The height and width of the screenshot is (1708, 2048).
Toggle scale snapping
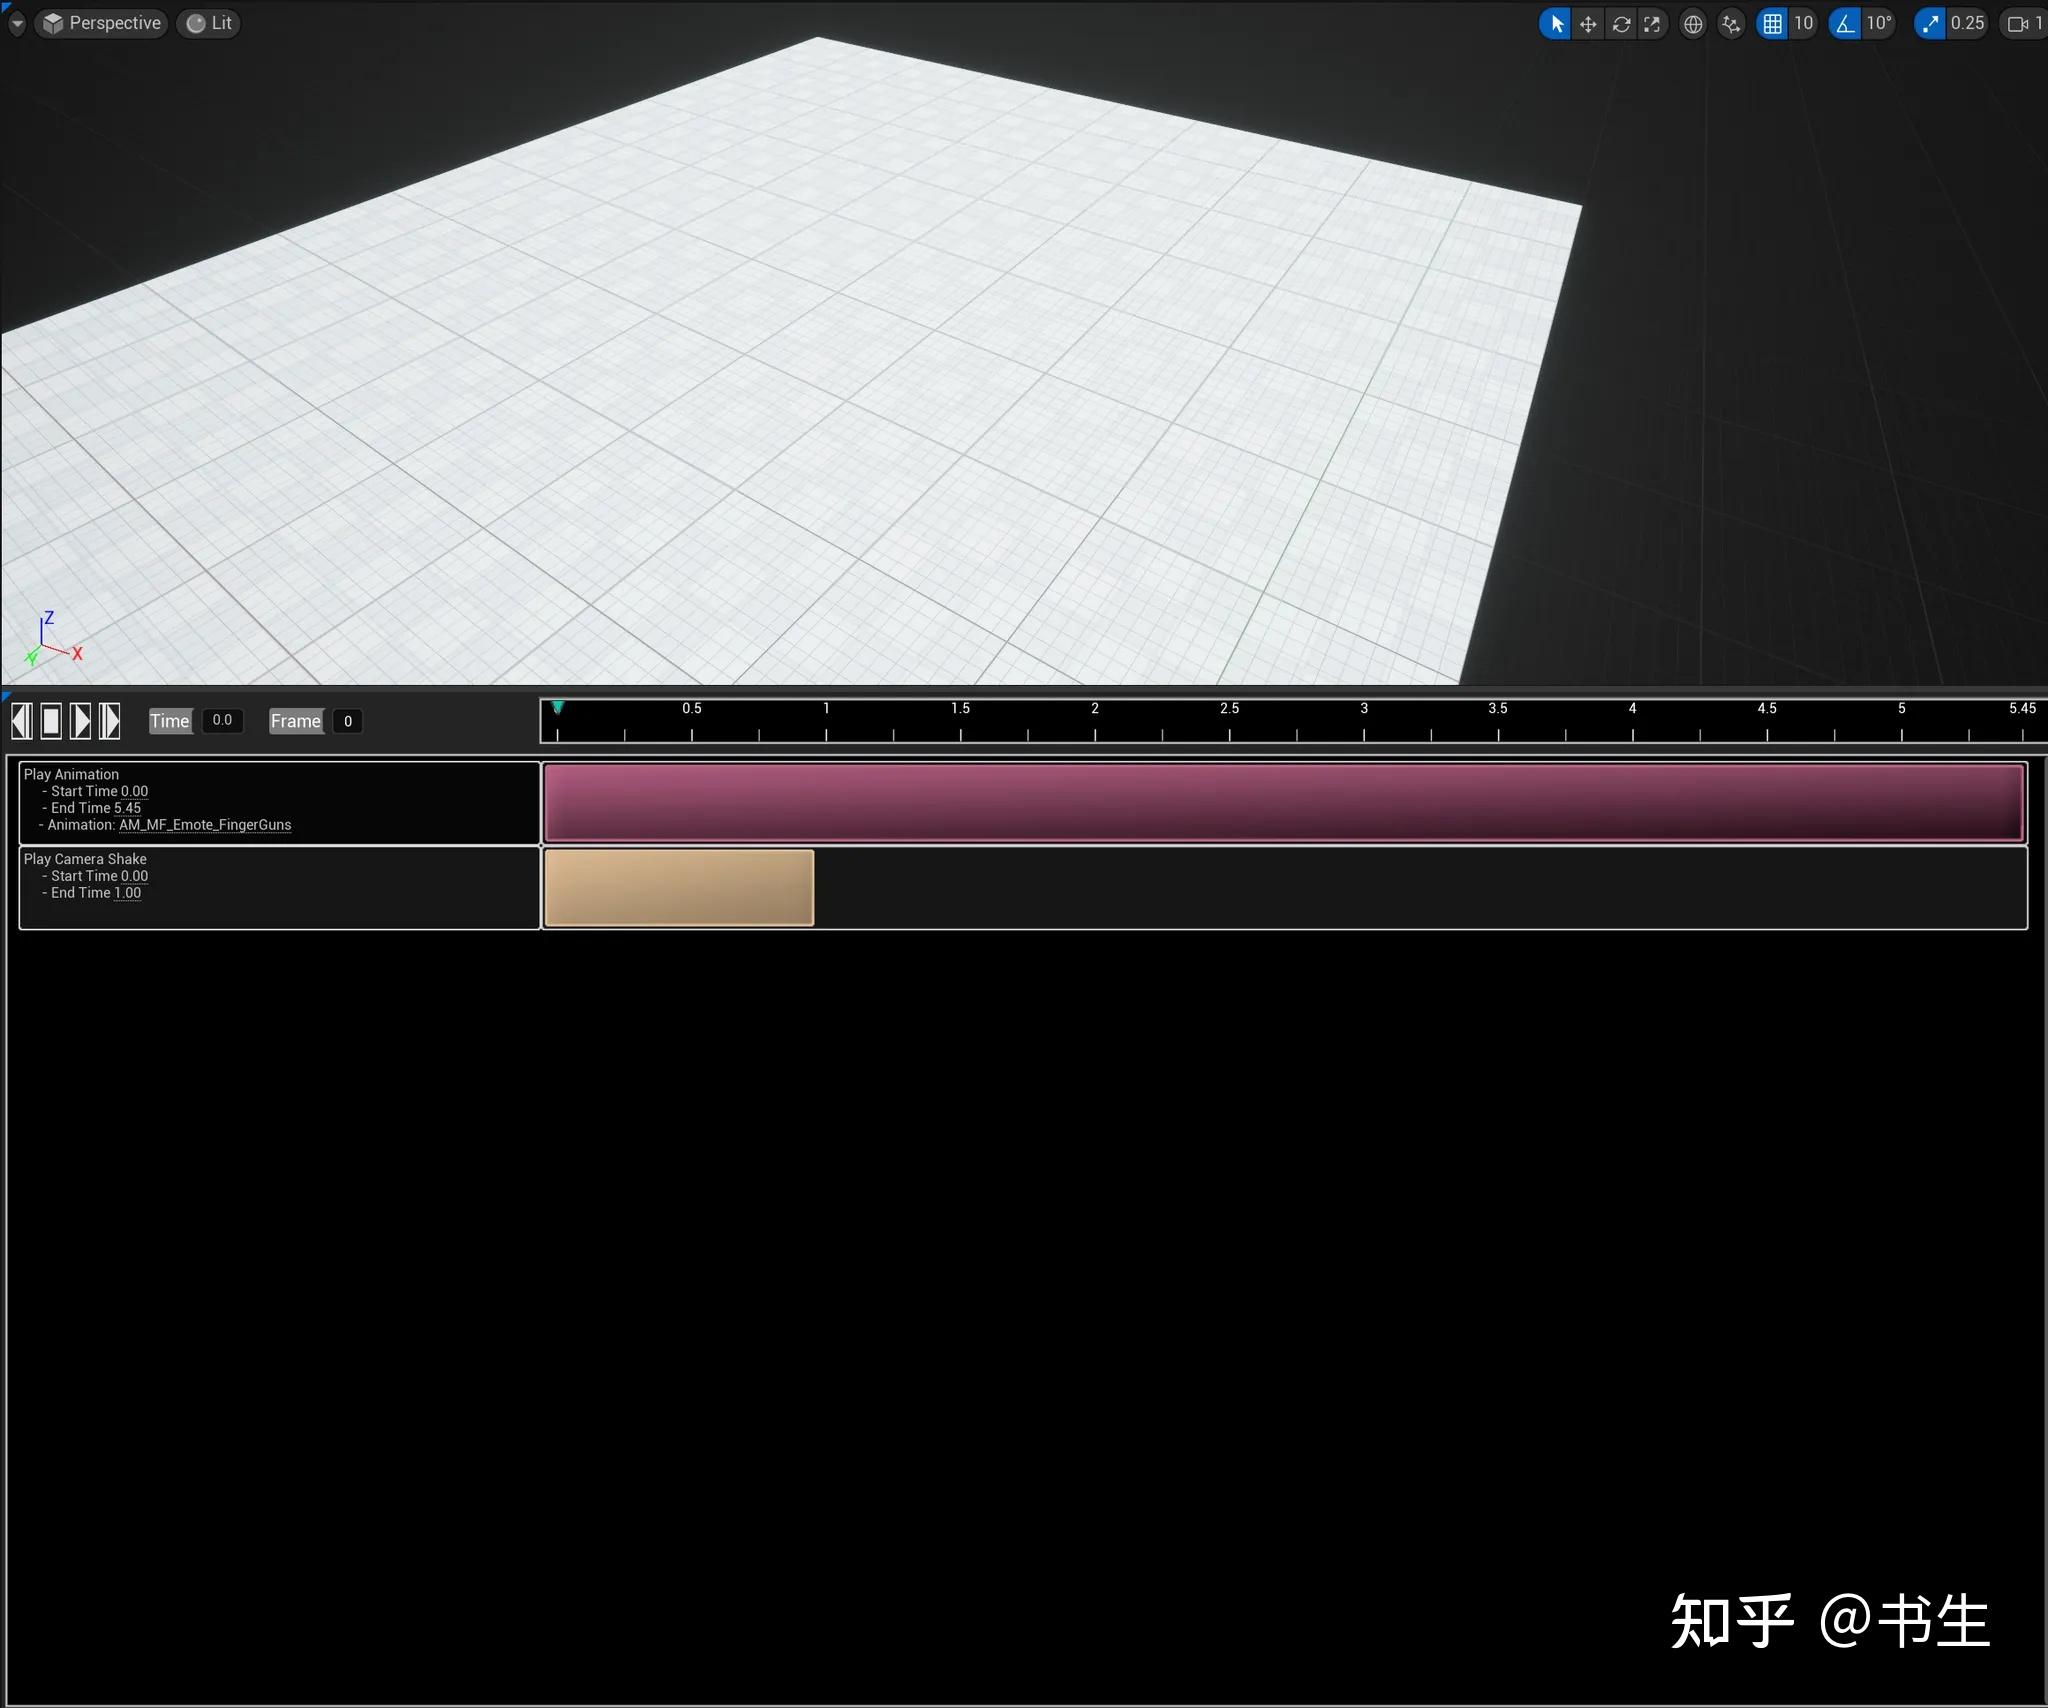(x=1929, y=23)
